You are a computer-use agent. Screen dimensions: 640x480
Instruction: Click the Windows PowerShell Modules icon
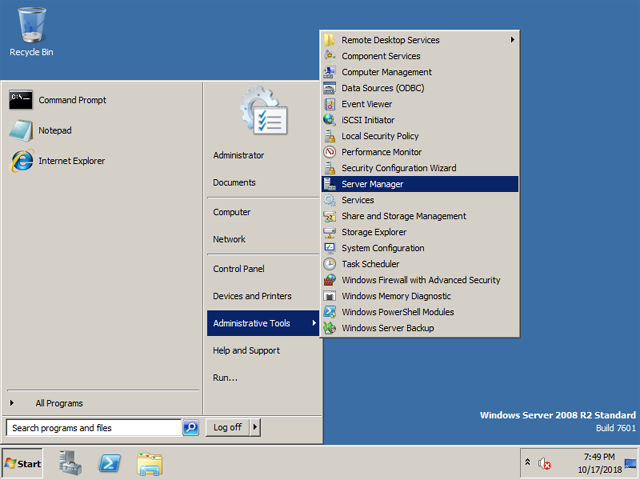[x=329, y=312]
